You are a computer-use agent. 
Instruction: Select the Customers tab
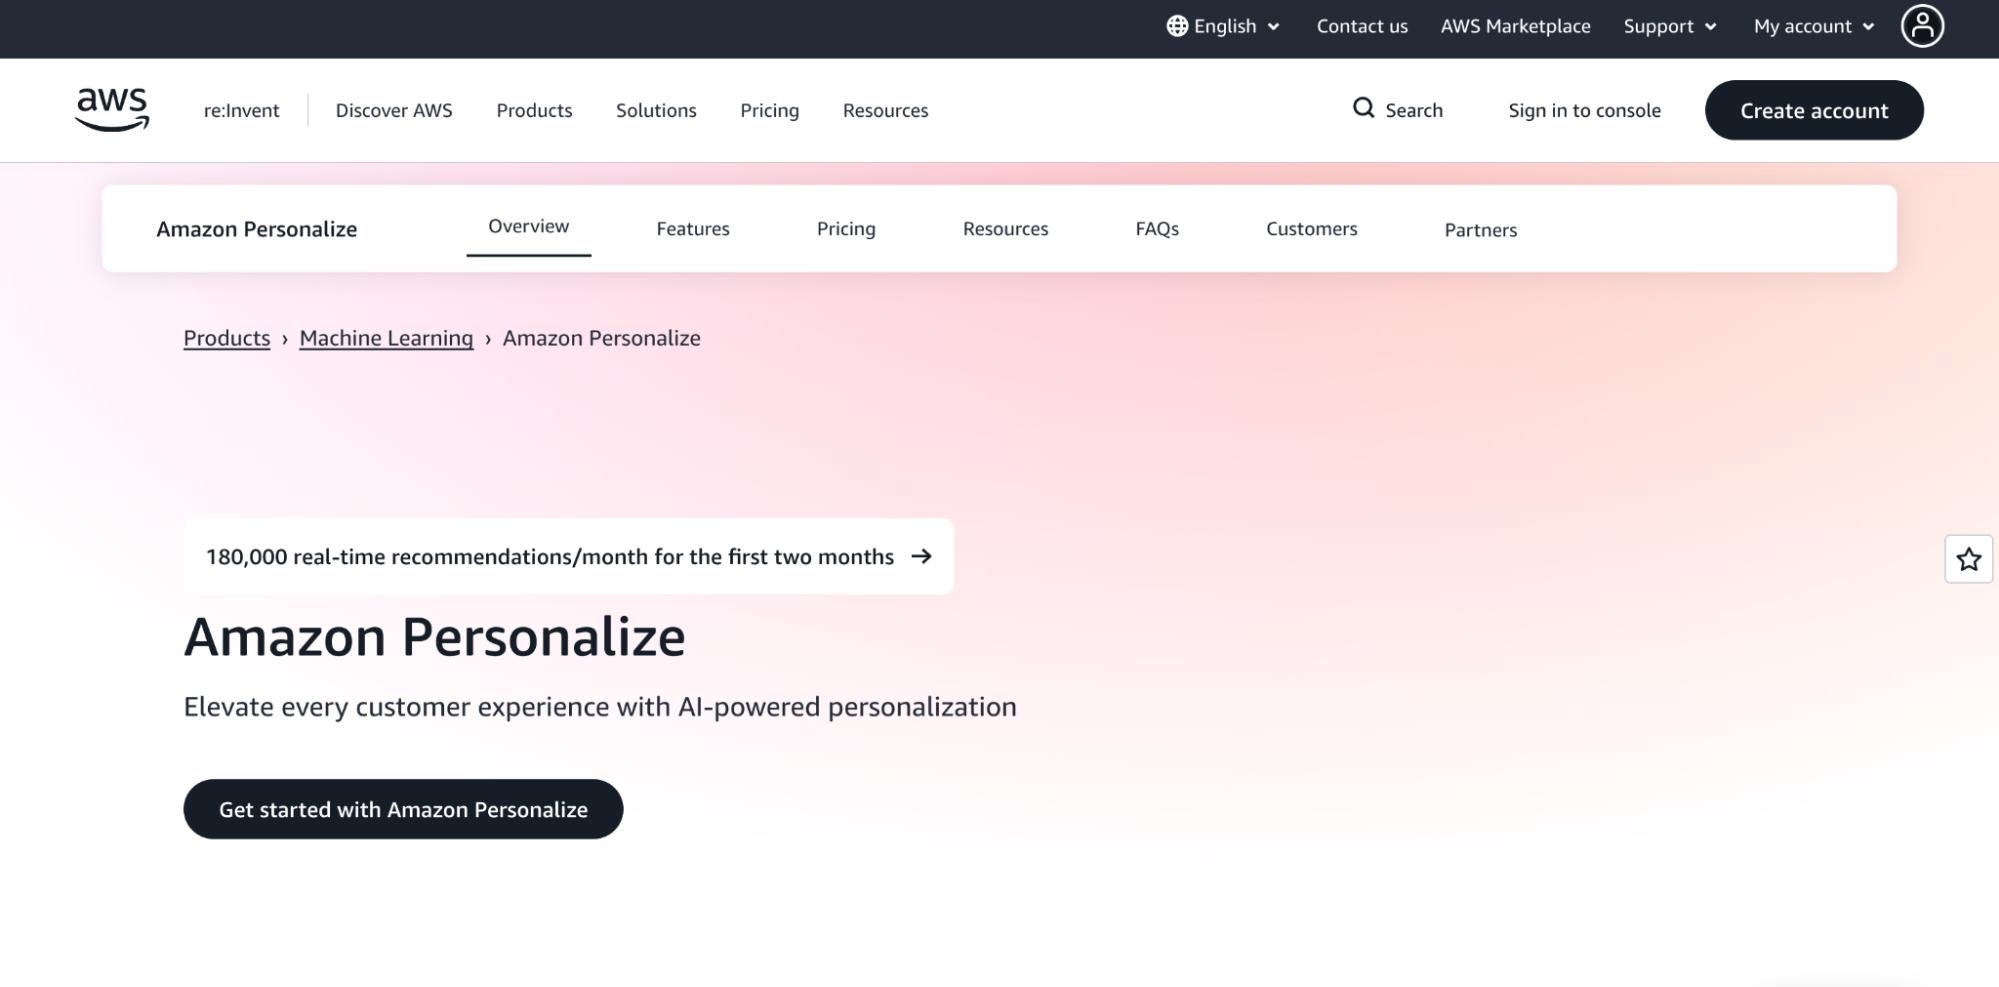pos(1311,229)
